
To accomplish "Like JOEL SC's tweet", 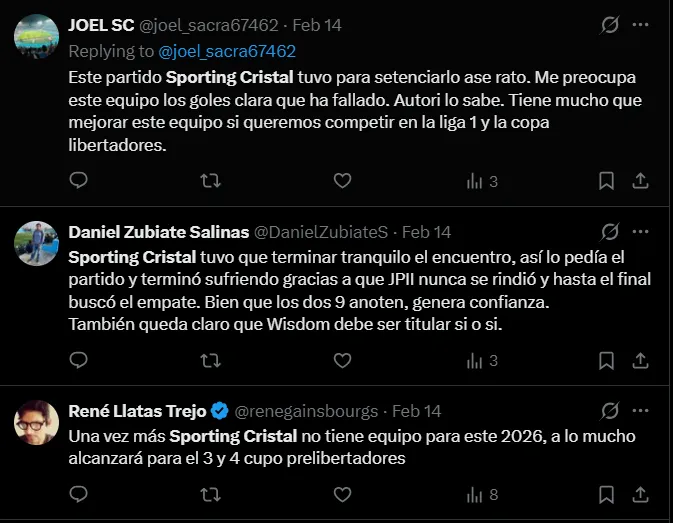I will (342, 181).
